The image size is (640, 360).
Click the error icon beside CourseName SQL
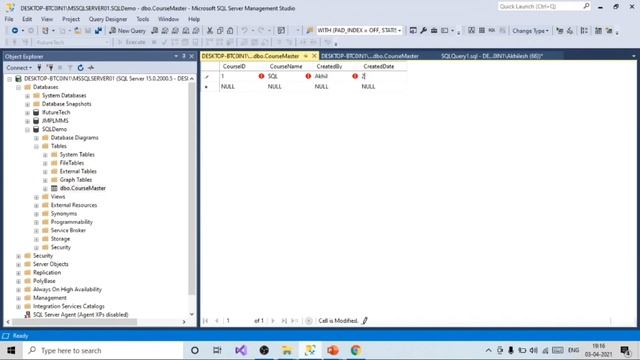308,76
